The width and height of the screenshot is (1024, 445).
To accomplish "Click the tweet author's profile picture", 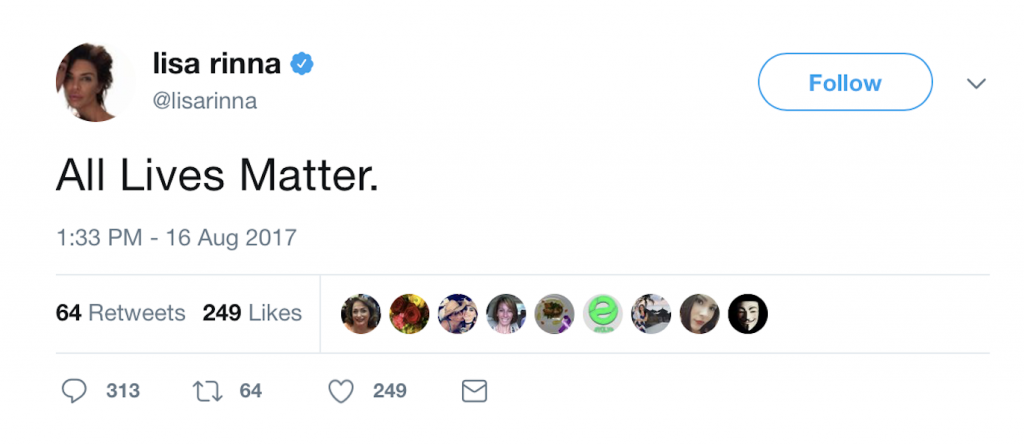I will 95,82.
